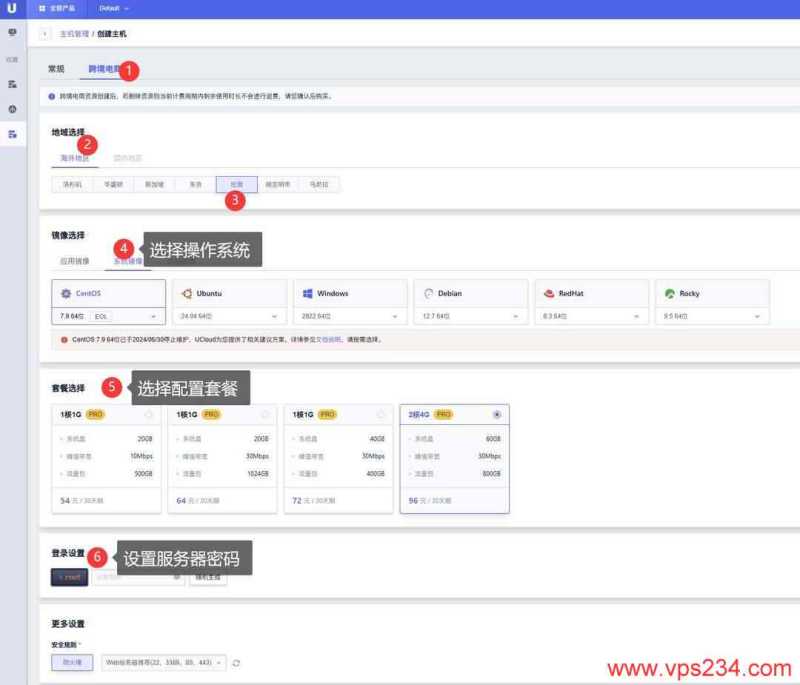Open the 全部产品 product menu icon
Viewport: 800px width, 685px height.
42,9
